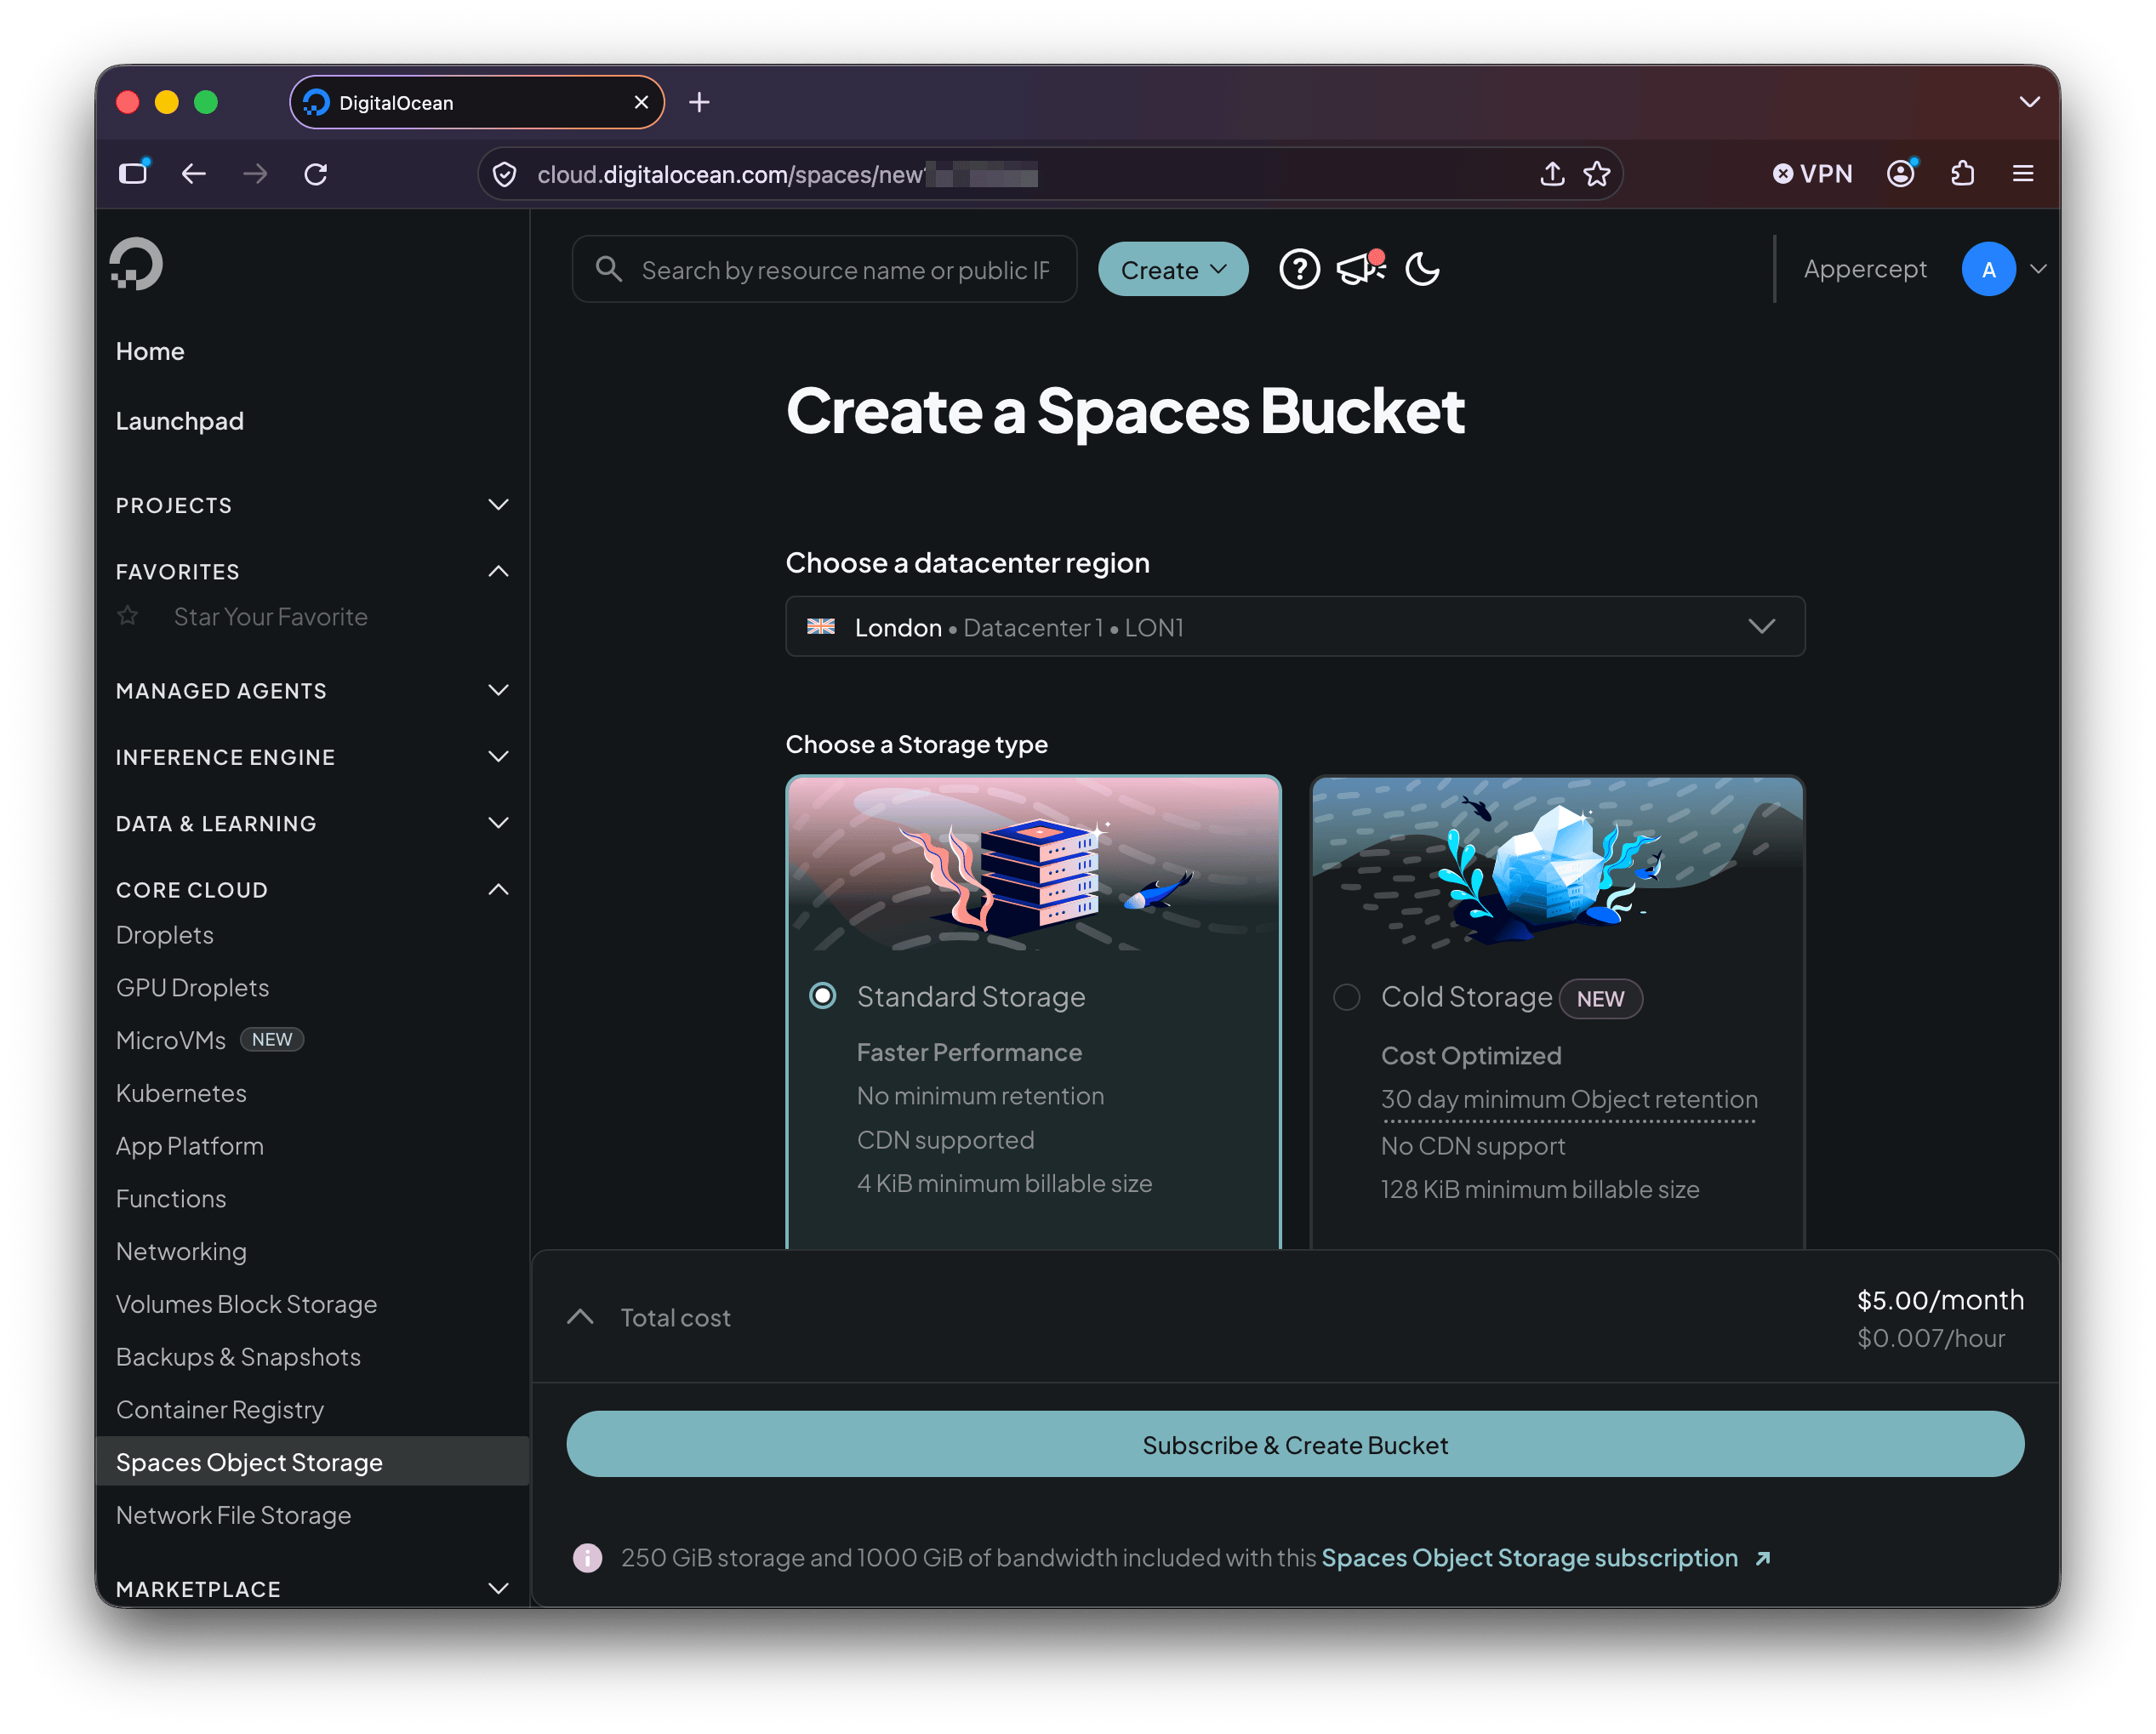
Task: Select the Cold Storage radio button
Action: point(1346,997)
